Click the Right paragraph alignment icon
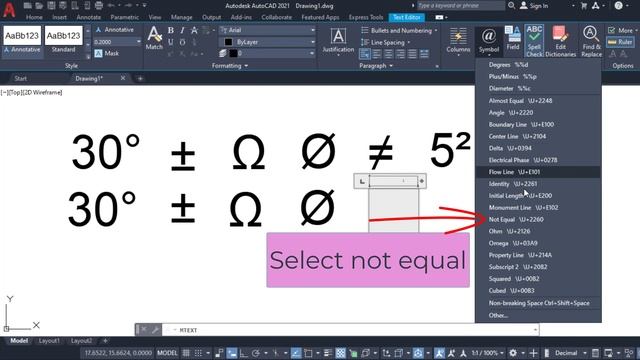 point(400,54)
